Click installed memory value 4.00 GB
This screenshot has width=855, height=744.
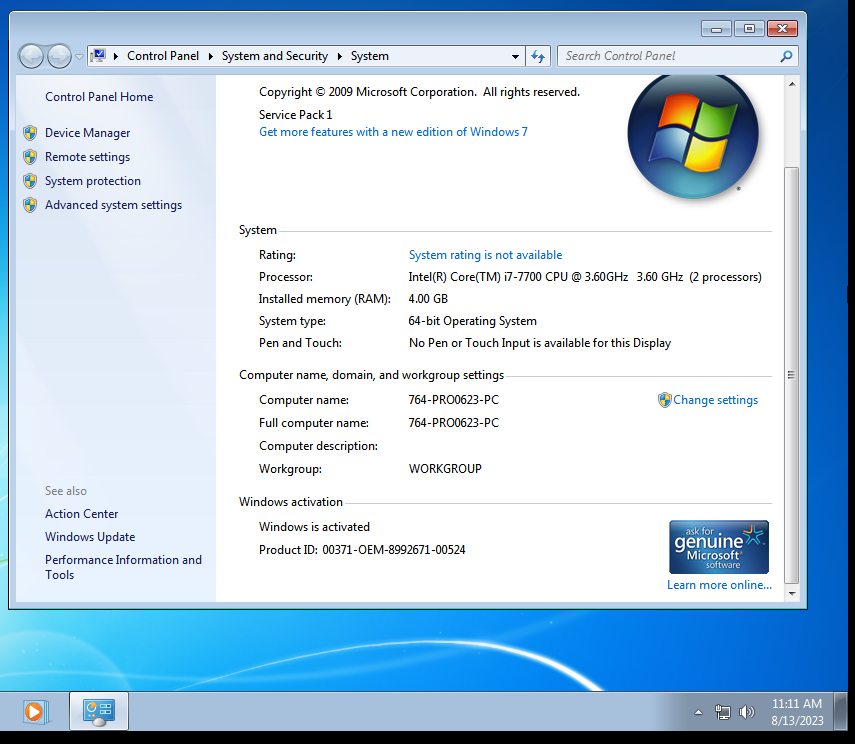428,299
